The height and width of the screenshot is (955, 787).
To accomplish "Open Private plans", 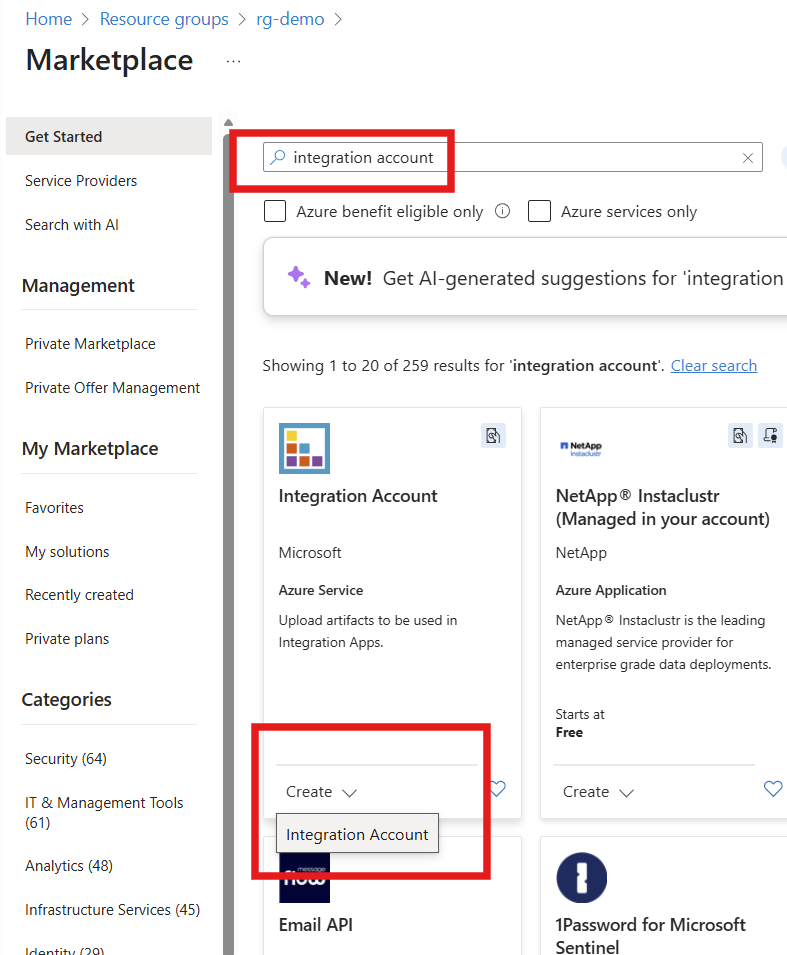I will (x=67, y=639).
